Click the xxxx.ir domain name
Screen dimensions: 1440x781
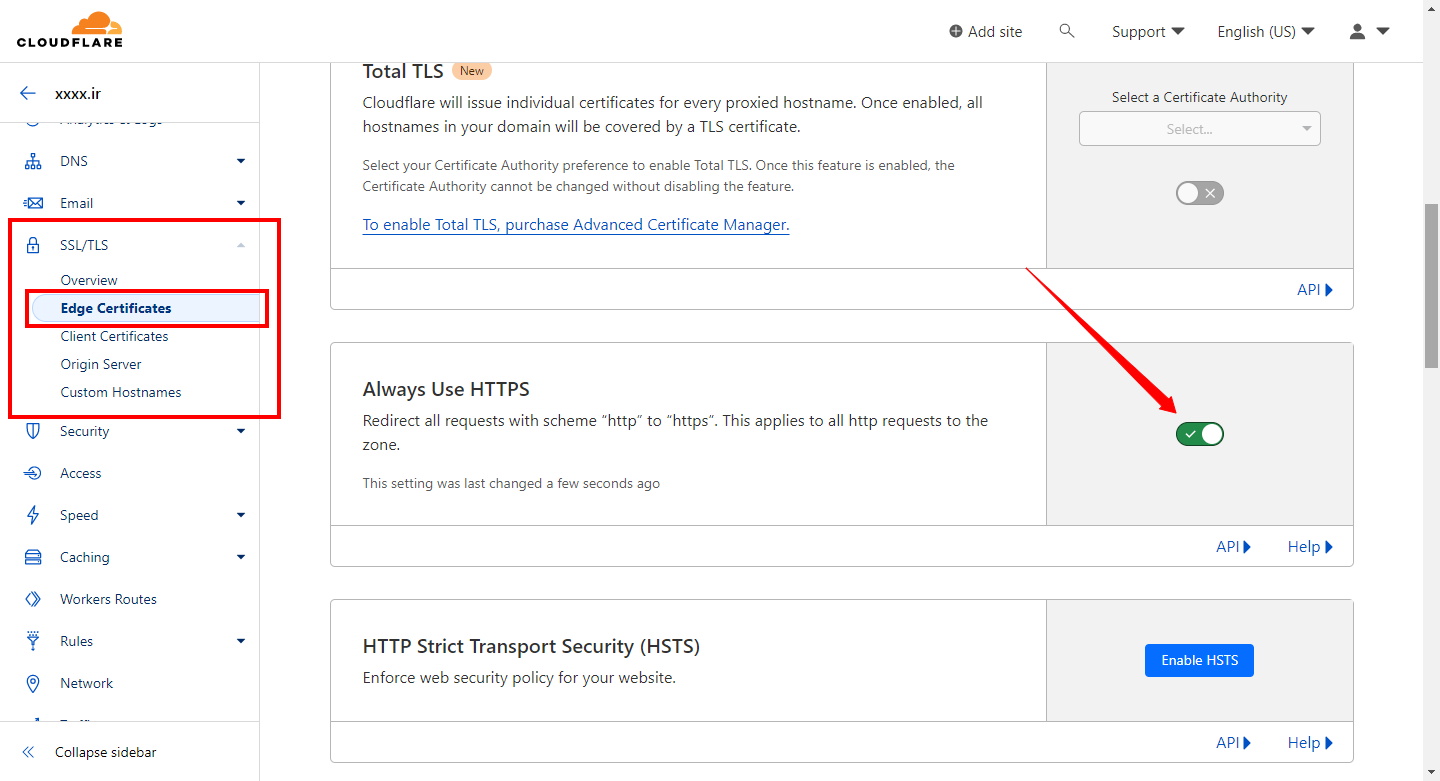[x=78, y=94]
